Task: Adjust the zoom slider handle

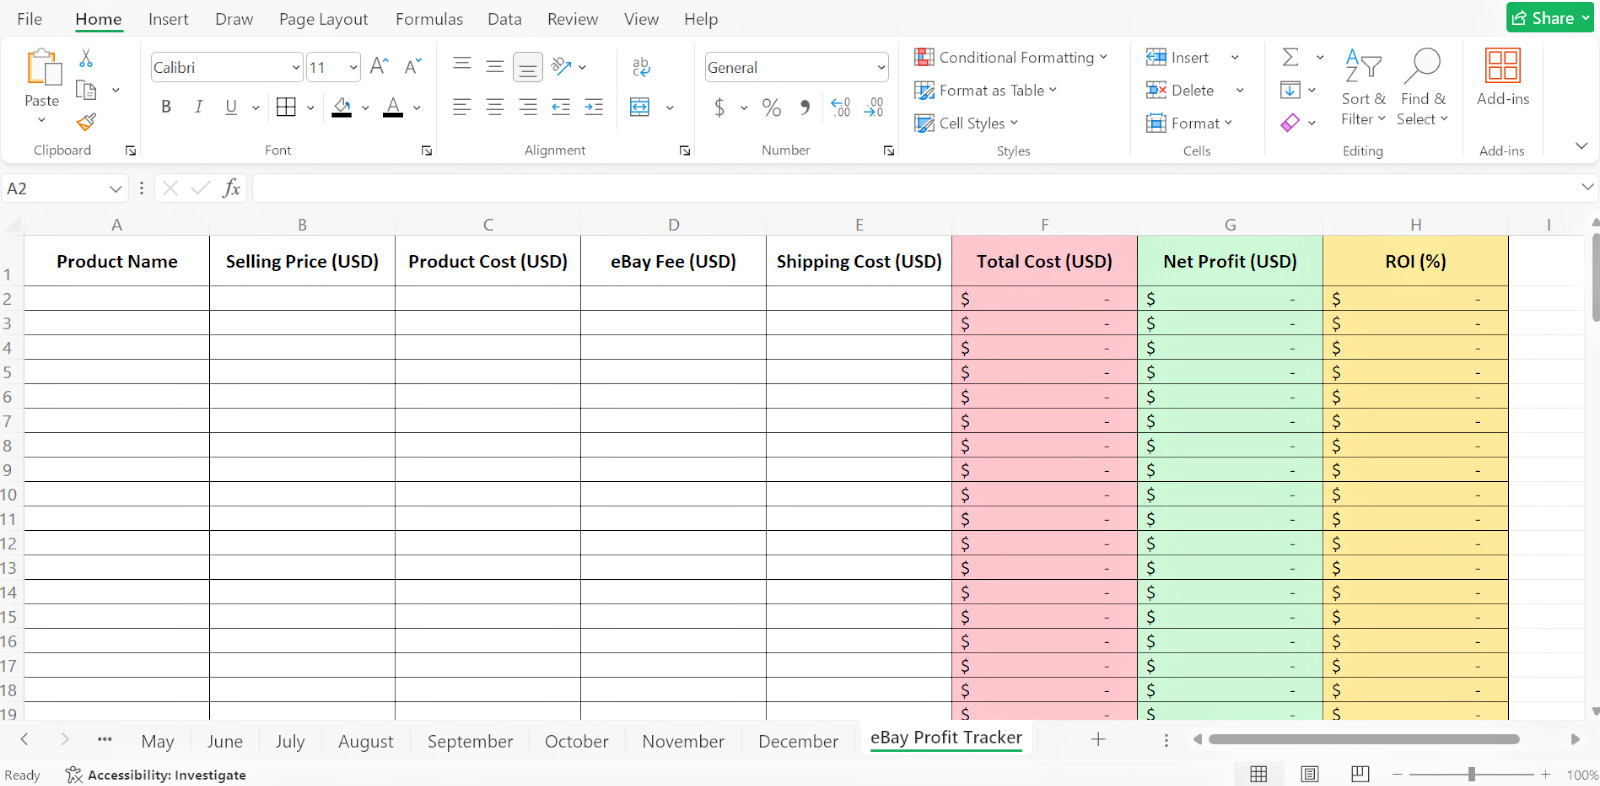Action: (1471, 774)
